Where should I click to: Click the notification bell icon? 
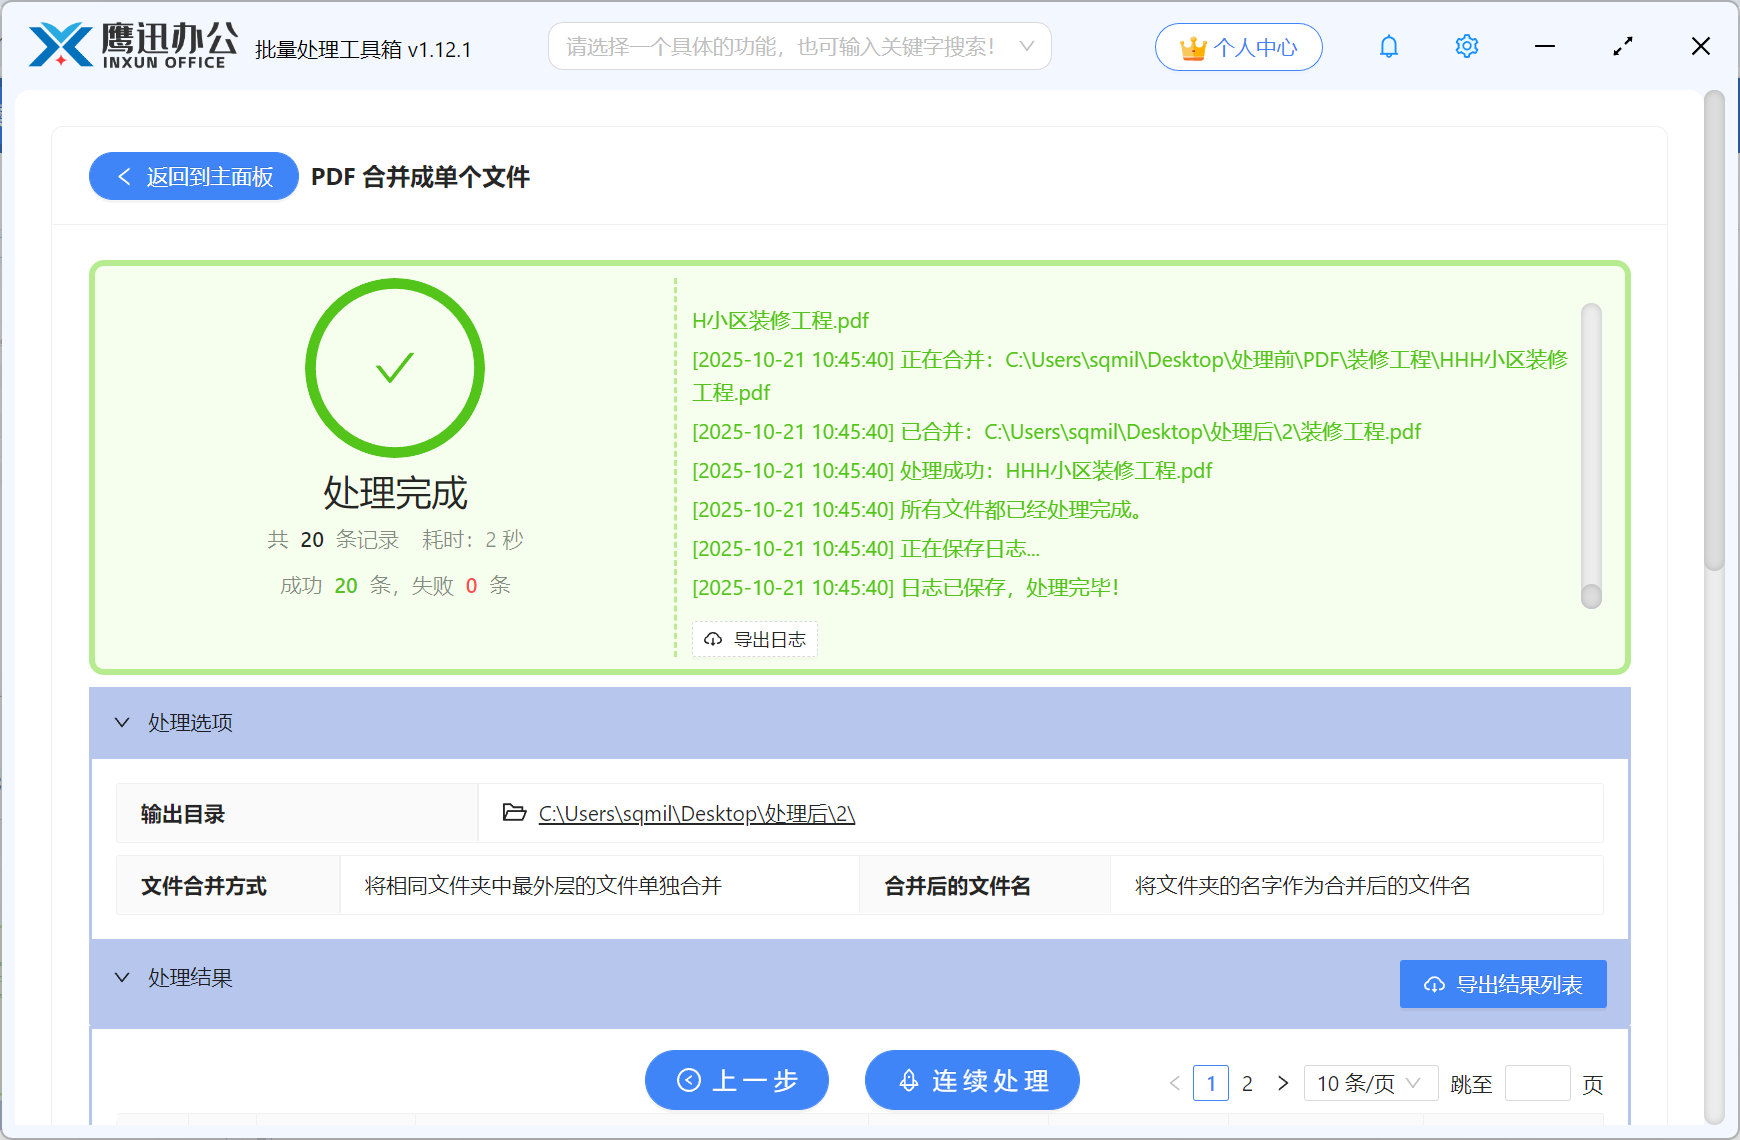pyautogui.click(x=1388, y=47)
